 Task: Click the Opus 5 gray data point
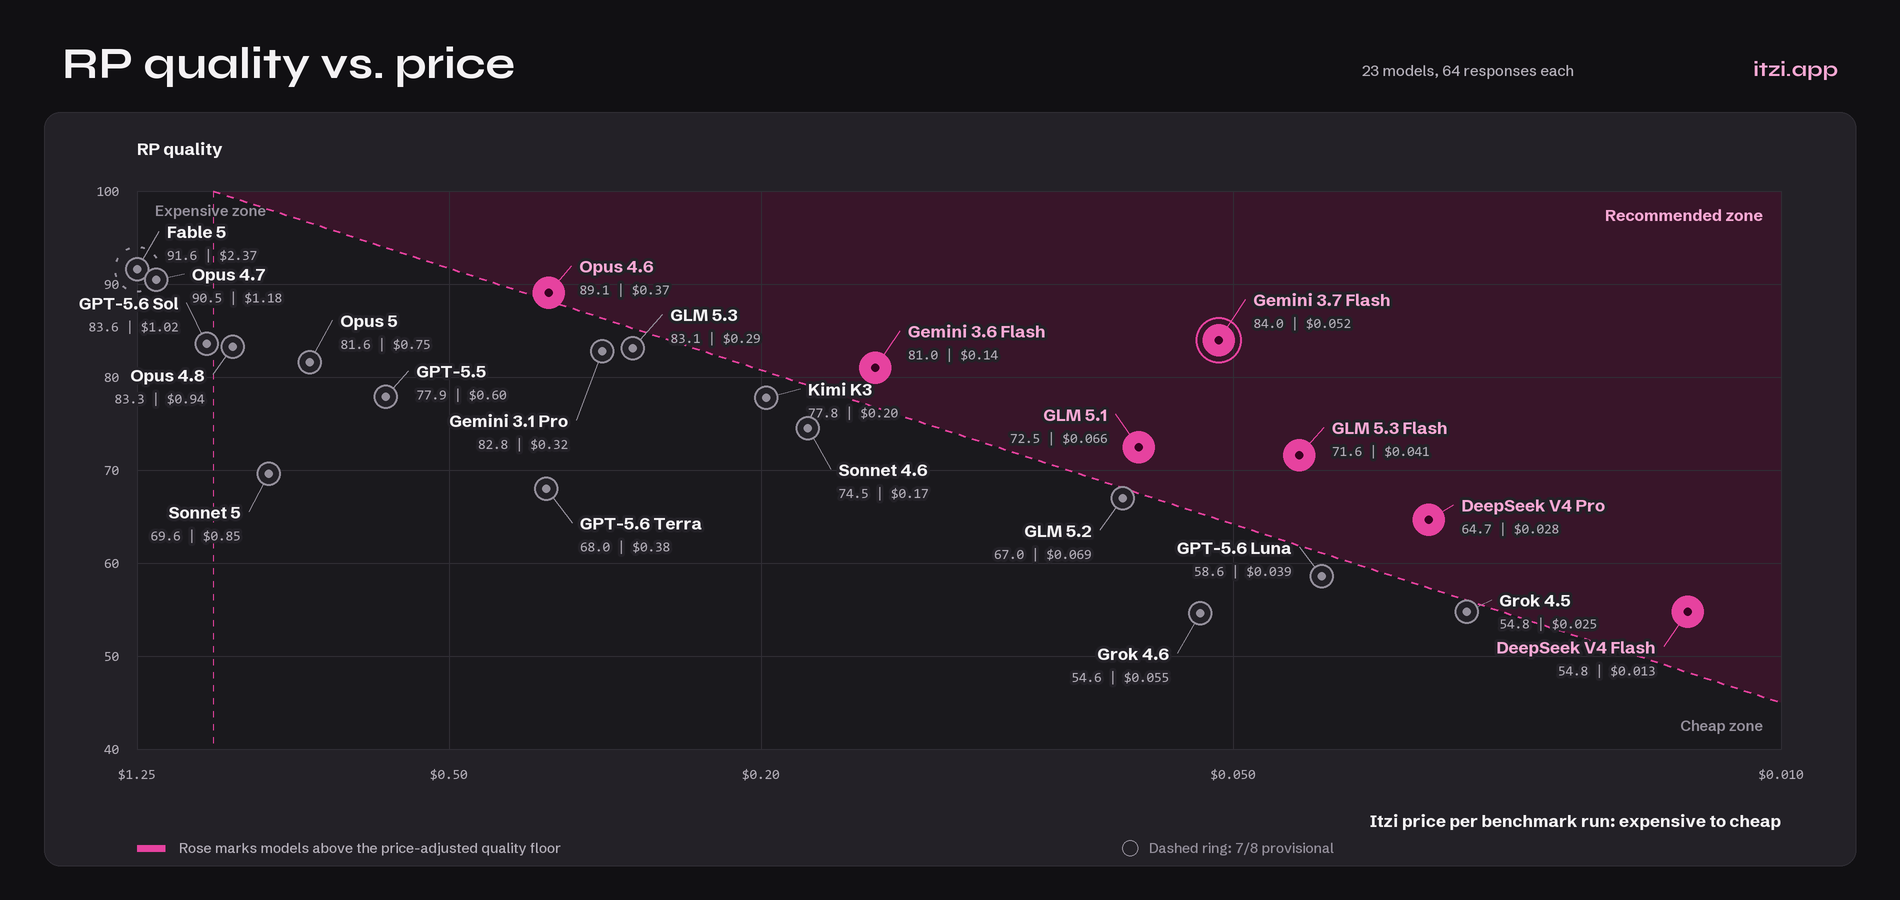[310, 361]
